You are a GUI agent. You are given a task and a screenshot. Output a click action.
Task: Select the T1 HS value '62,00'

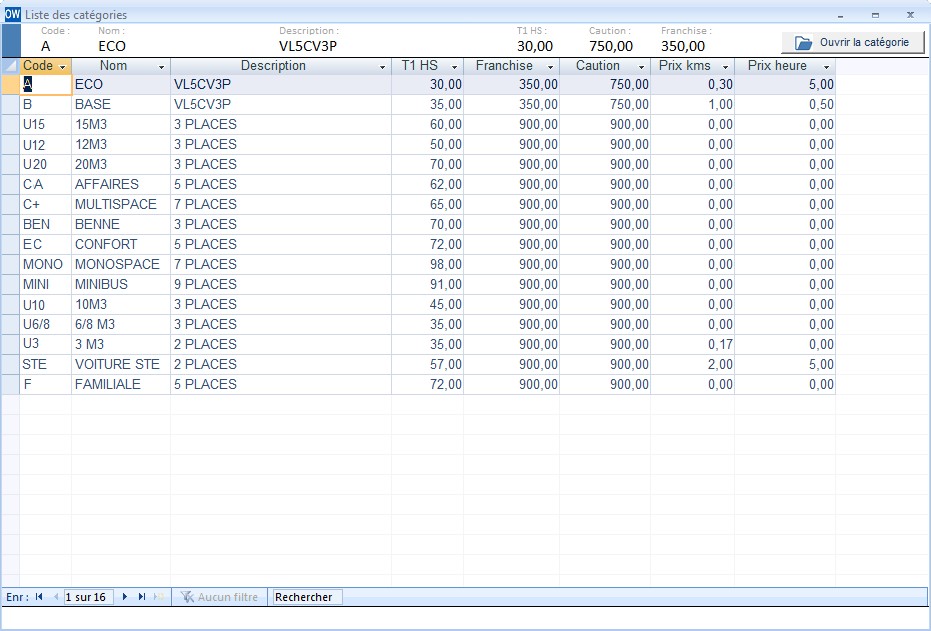(x=428, y=185)
